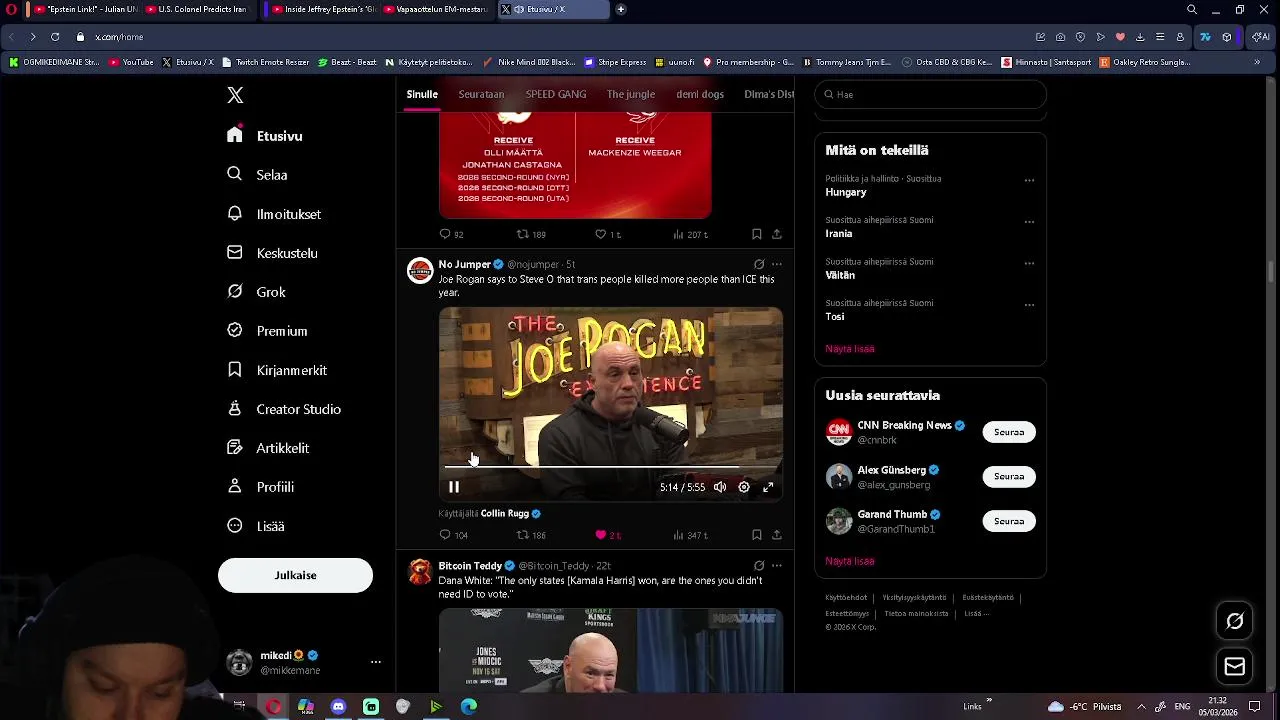Follow Alex Günsberg

pos(1009,476)
